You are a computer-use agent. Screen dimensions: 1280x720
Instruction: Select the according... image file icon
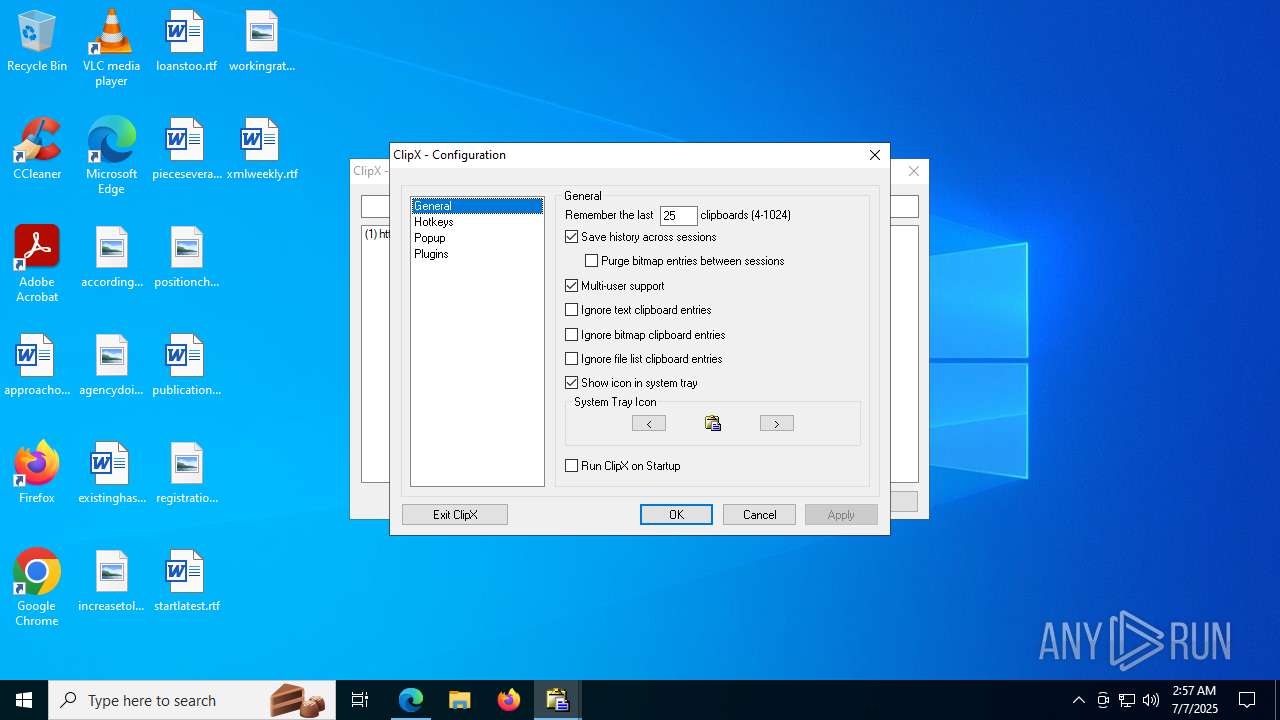tap(111, 258)
